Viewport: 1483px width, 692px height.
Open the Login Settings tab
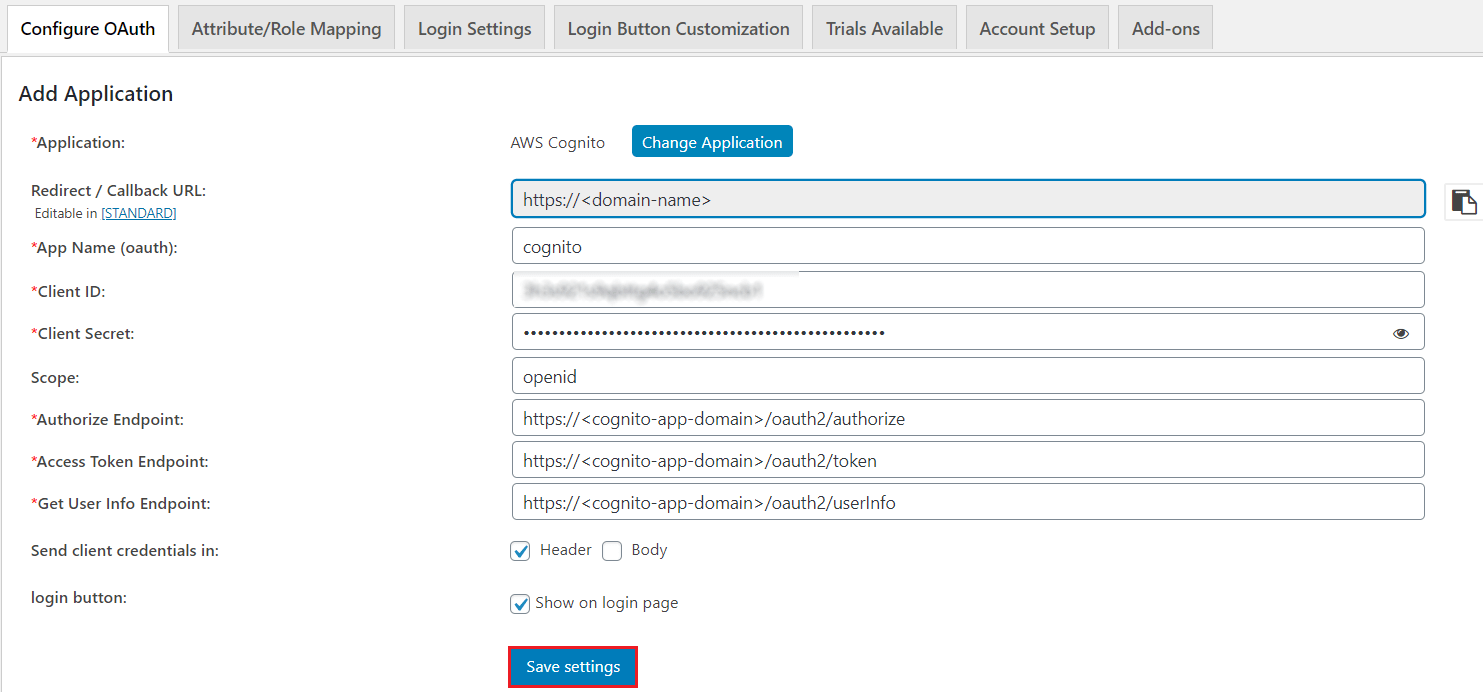pos(474,27)
